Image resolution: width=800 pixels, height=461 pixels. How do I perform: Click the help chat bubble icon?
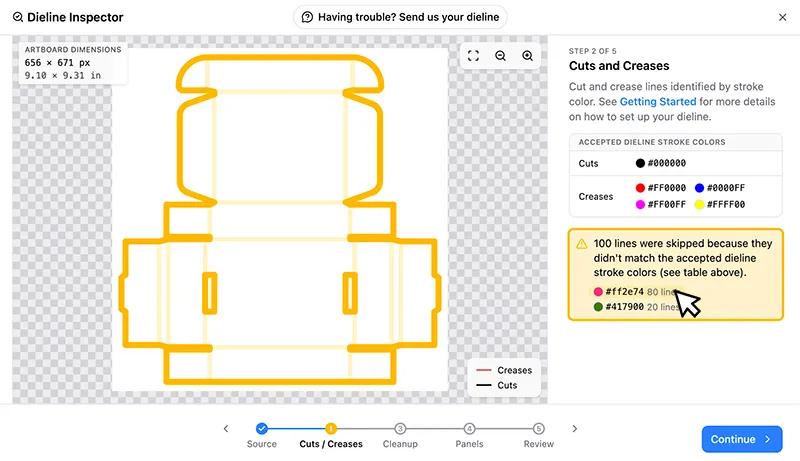coord(307,17)
